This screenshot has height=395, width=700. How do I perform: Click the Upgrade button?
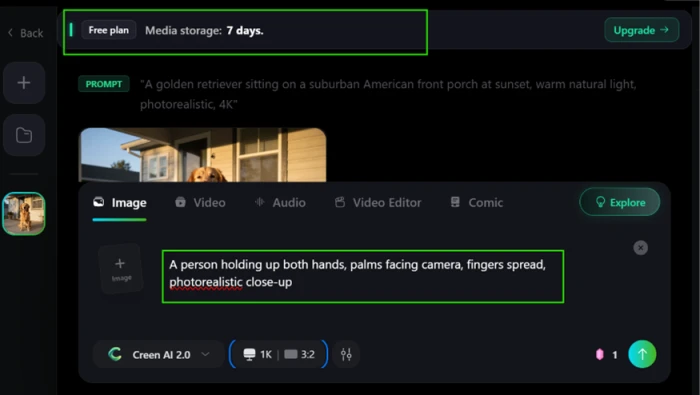(642, 30)
